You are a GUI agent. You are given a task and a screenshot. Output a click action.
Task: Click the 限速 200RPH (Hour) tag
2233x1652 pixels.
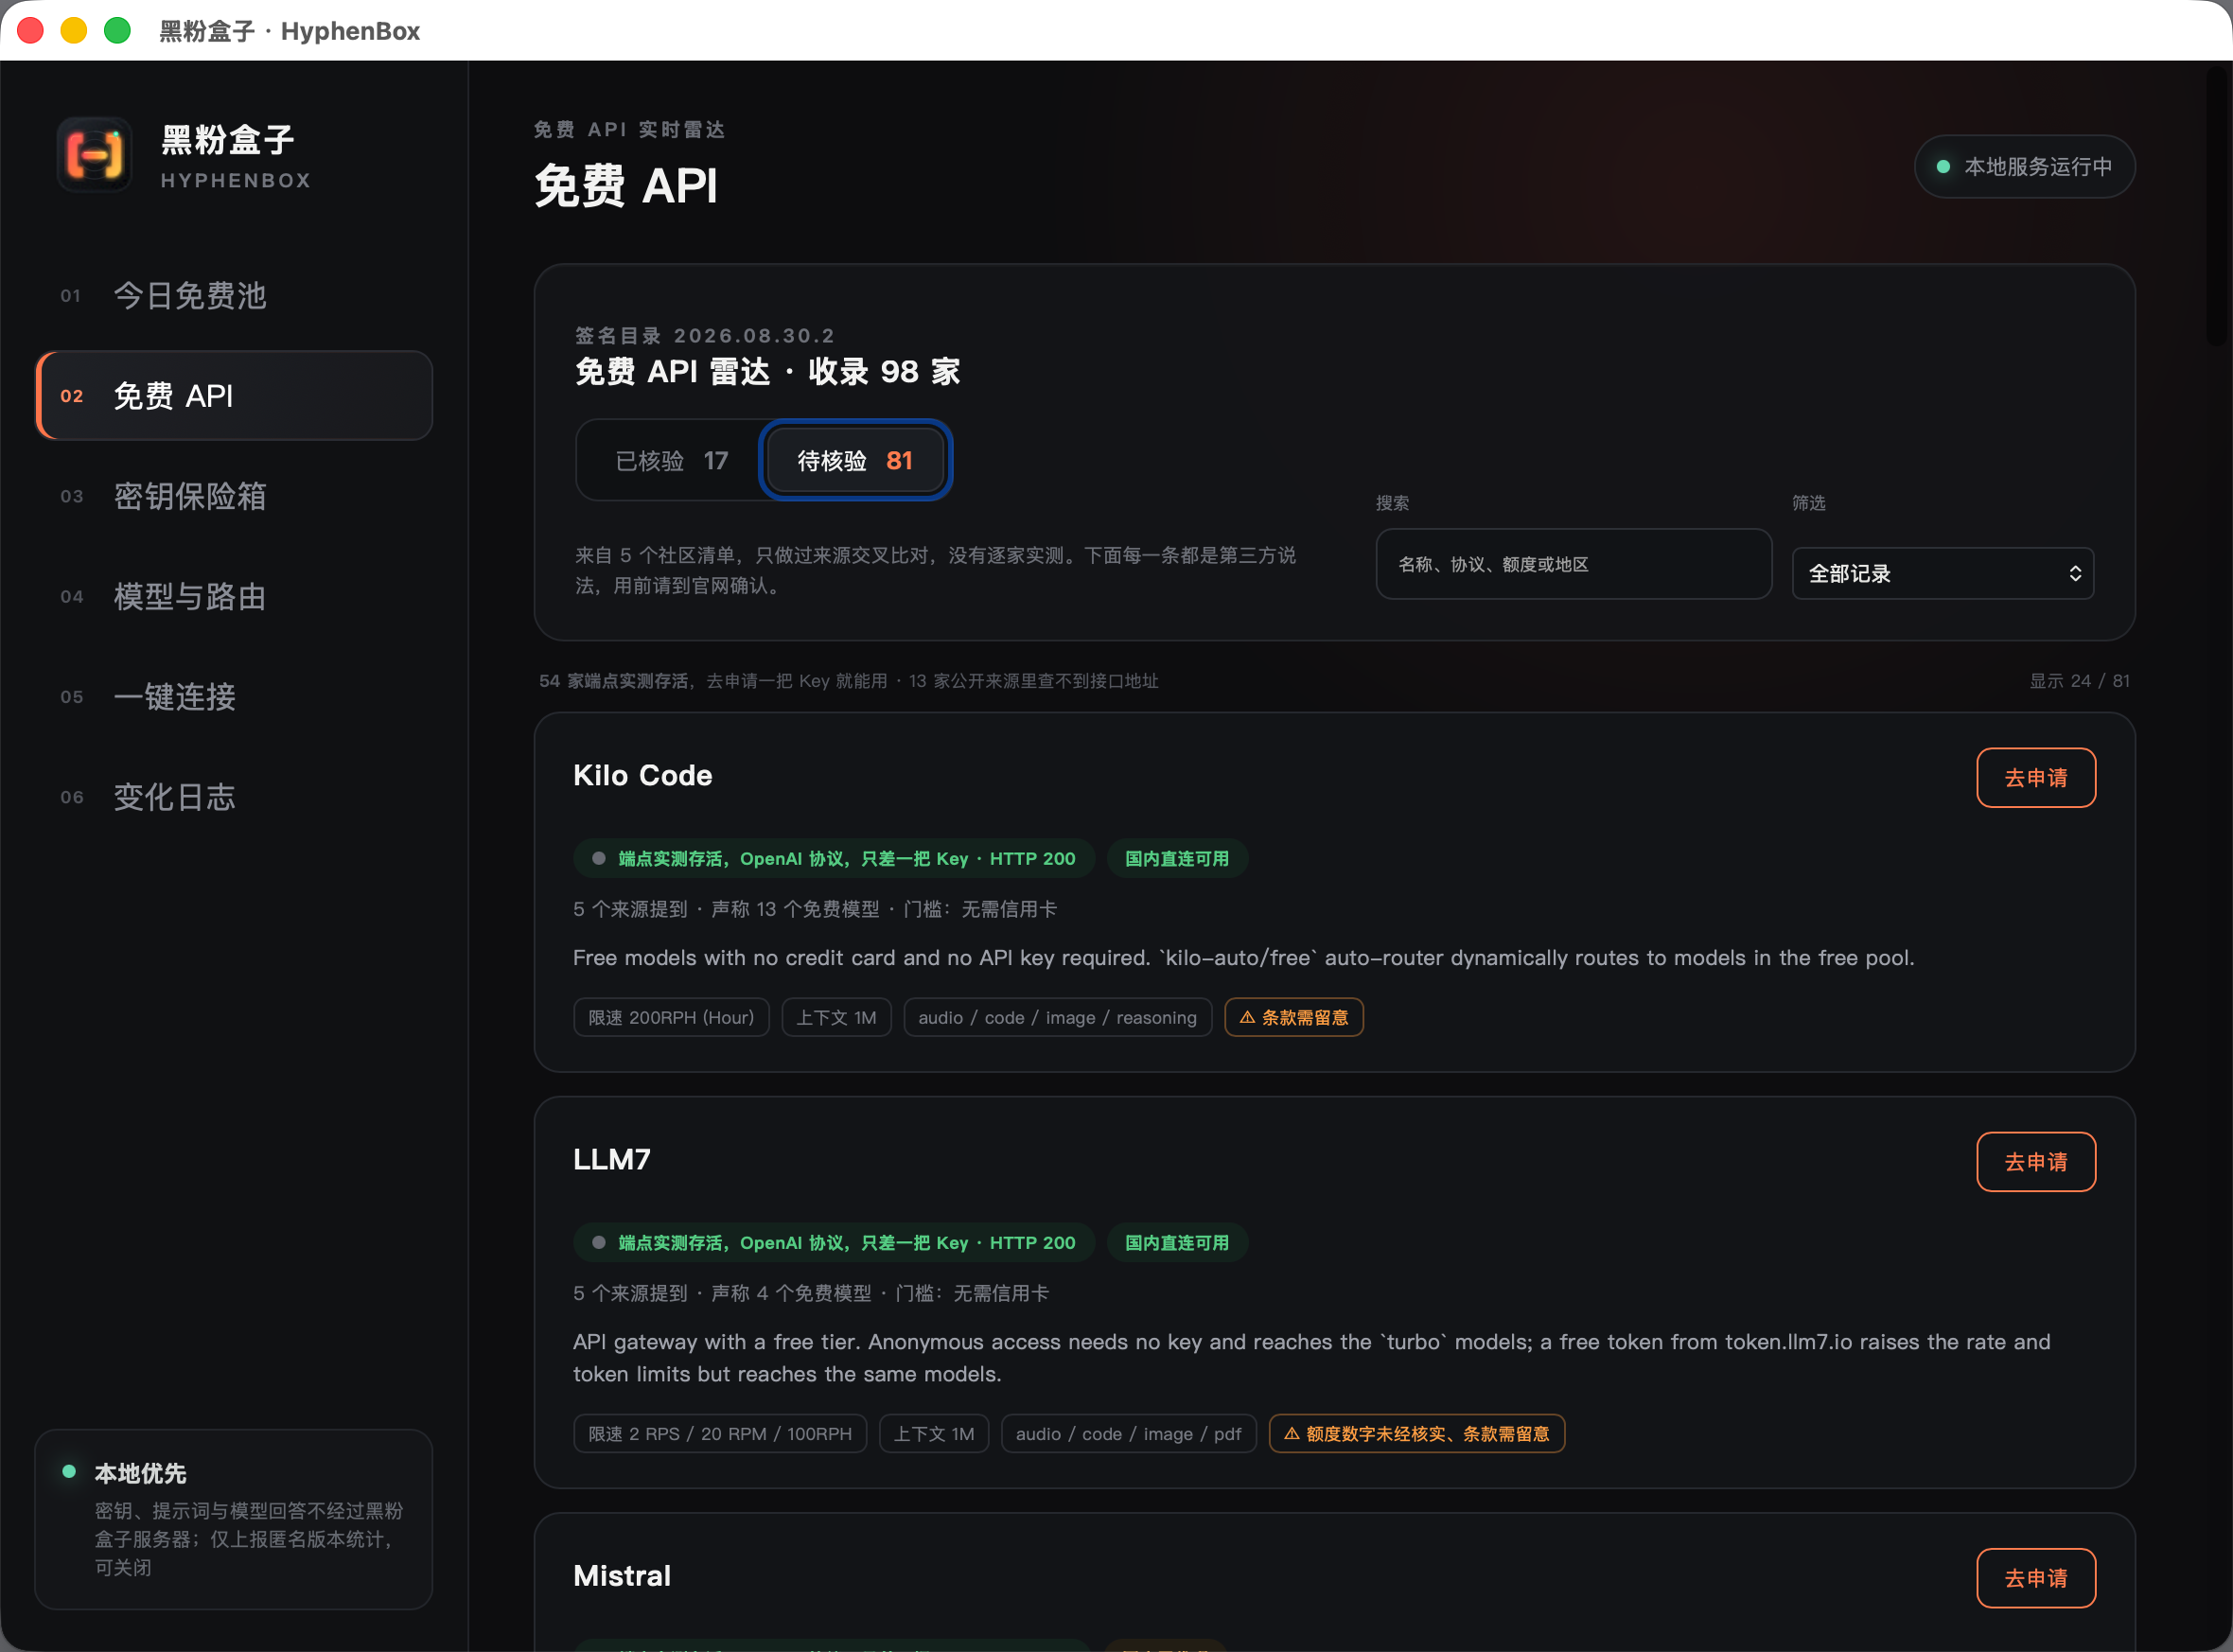point(671,1017)
